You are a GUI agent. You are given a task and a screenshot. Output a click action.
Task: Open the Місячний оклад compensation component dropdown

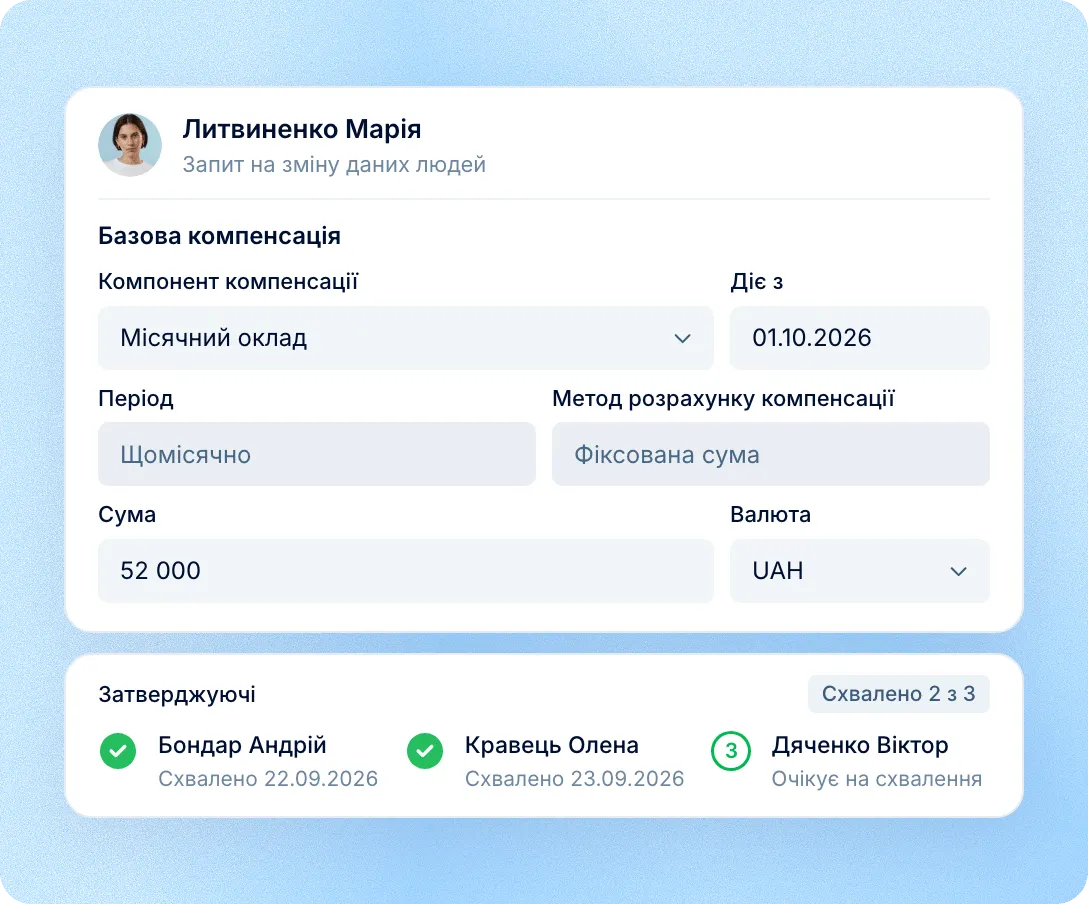click(406, 338)
